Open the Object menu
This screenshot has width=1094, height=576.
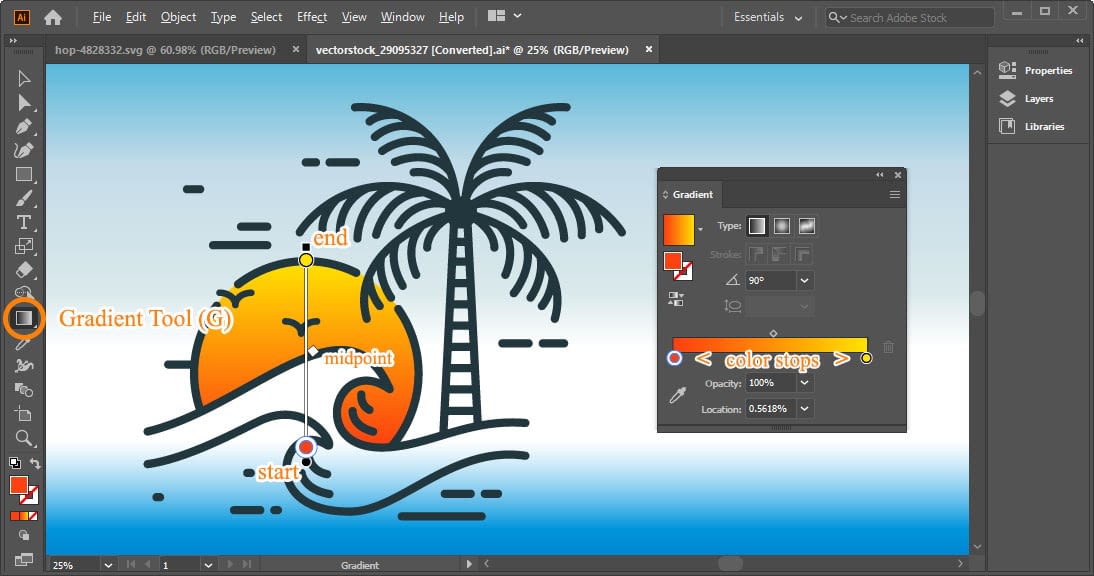coord(178,16)
